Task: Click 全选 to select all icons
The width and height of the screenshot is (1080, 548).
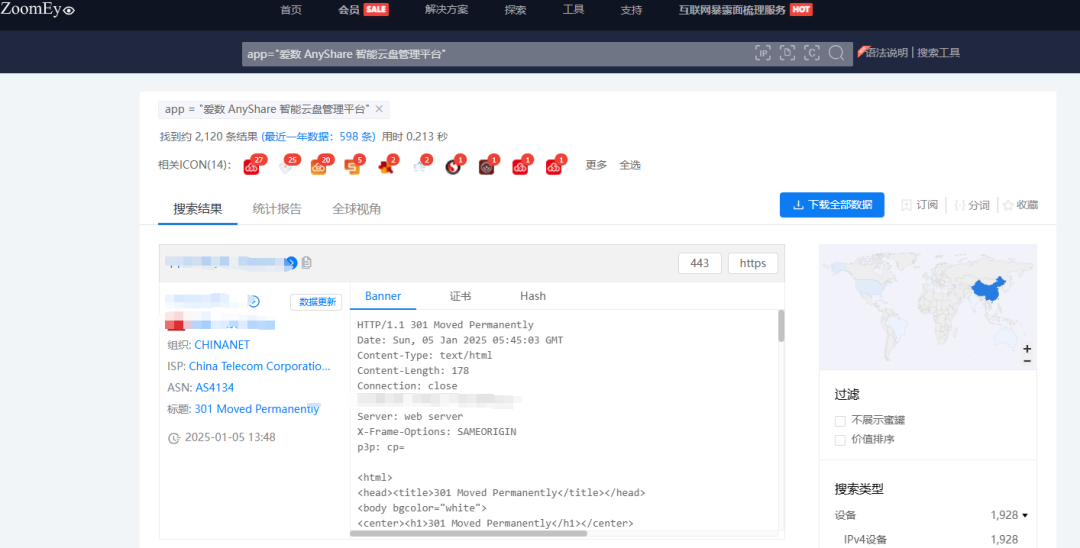Action: tap(630, 165)
